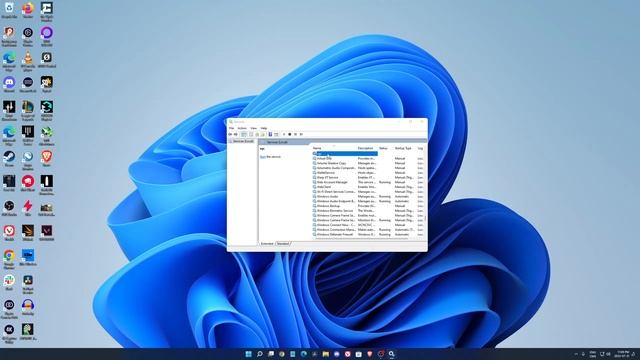The width and height of the screenshot is (640, 360).
Task: Sort by the Name column header
Action: (x=317, y=148)
